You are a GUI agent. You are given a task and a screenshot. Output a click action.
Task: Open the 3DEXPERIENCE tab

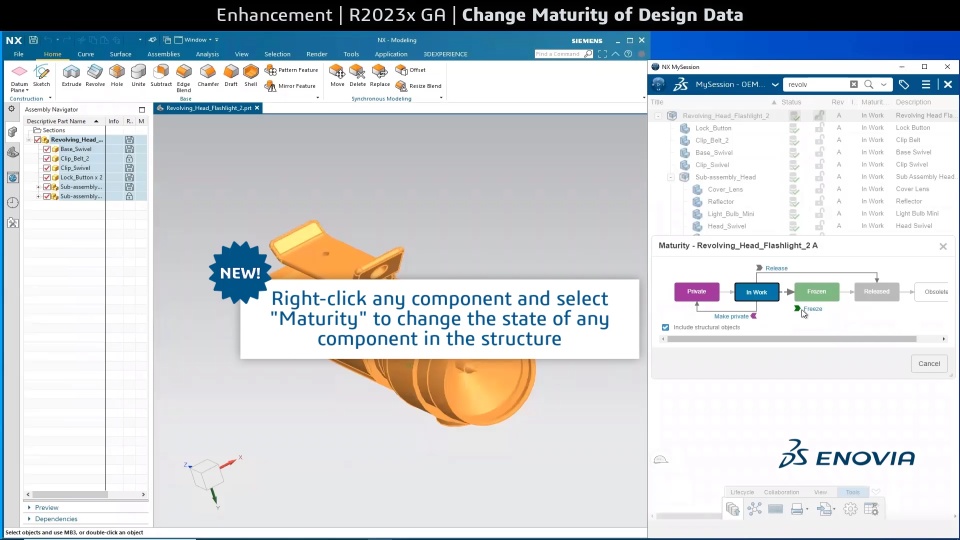[x=445, y=54]
